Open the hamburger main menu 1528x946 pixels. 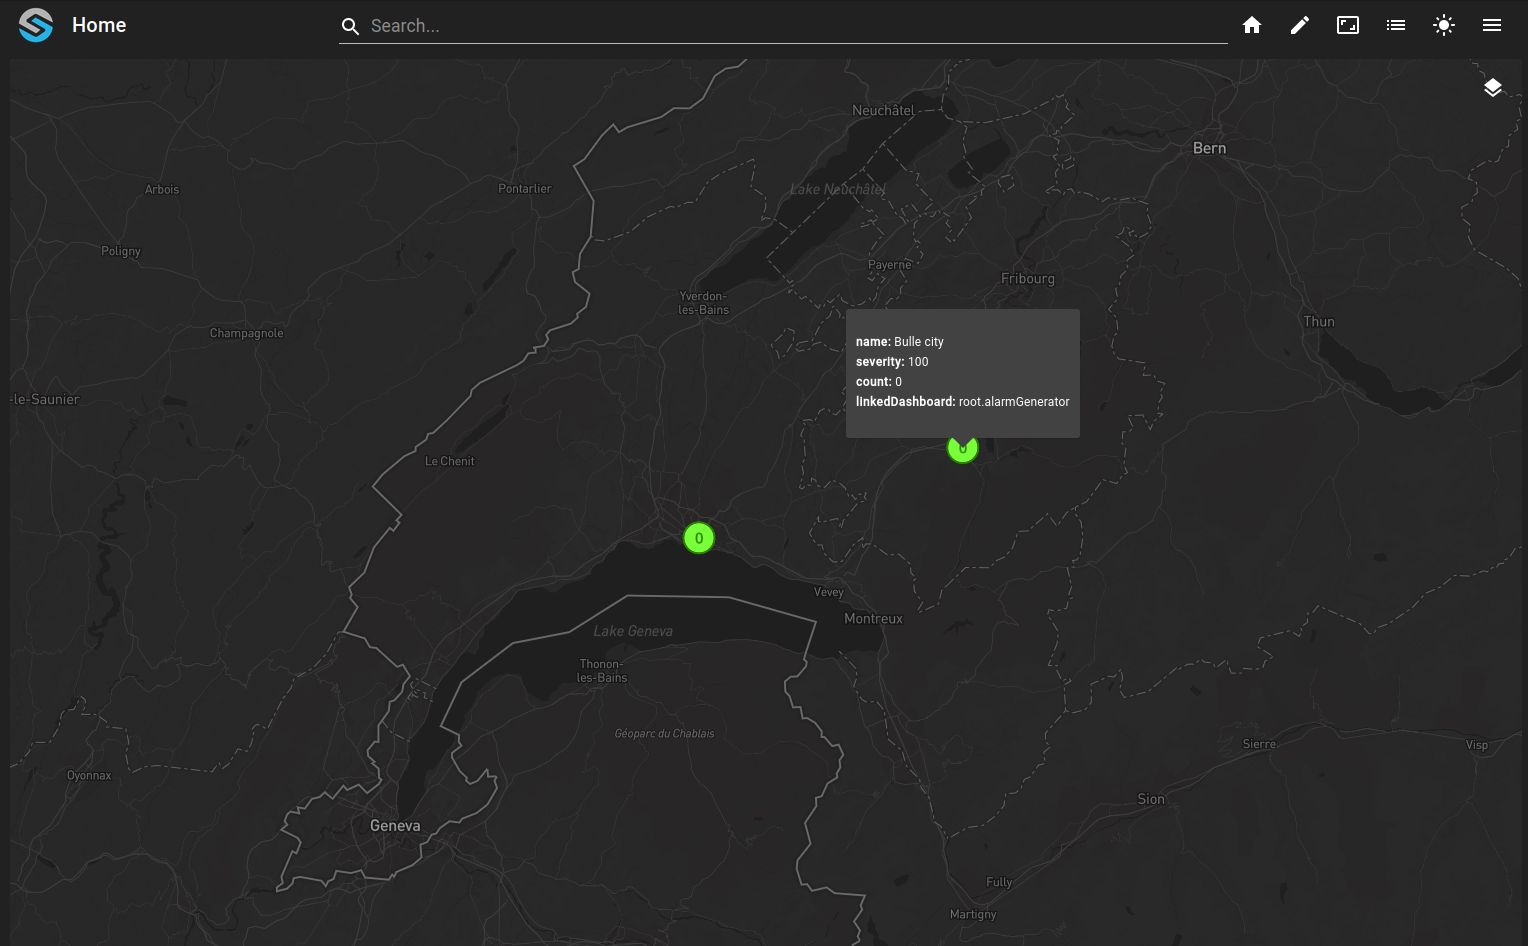click(1492, 25)
